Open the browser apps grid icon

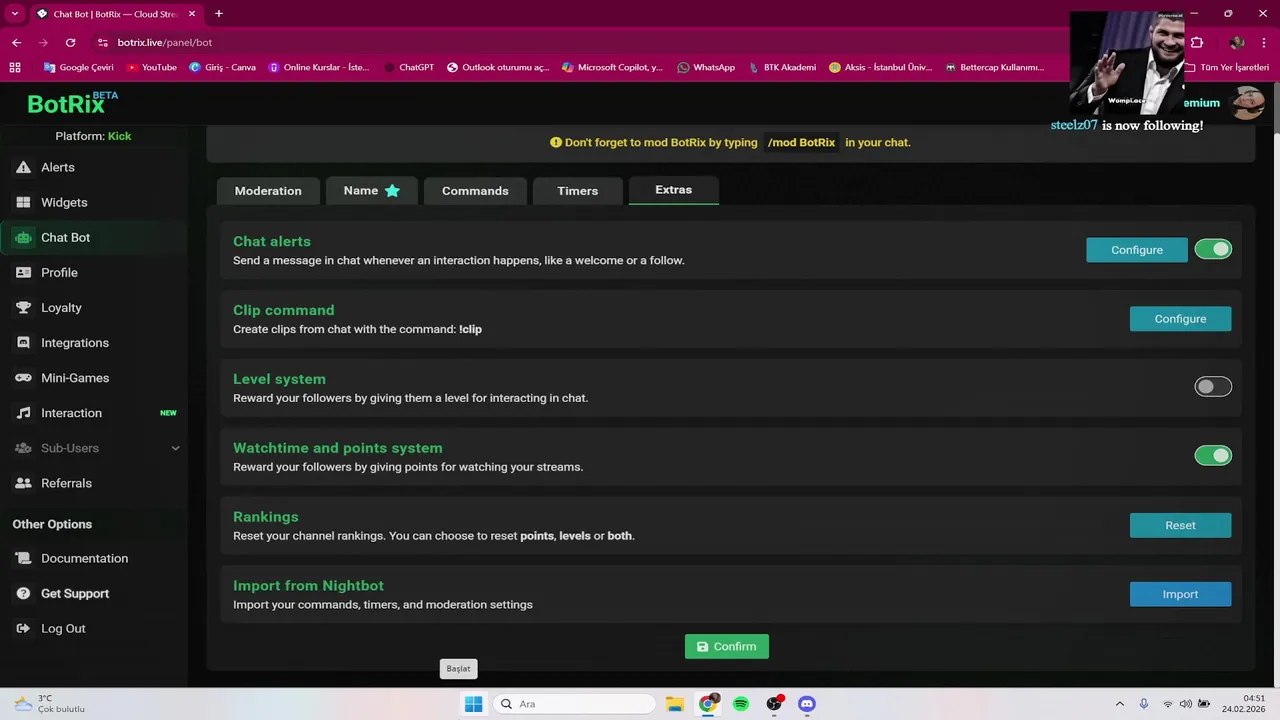pos(15,67)
